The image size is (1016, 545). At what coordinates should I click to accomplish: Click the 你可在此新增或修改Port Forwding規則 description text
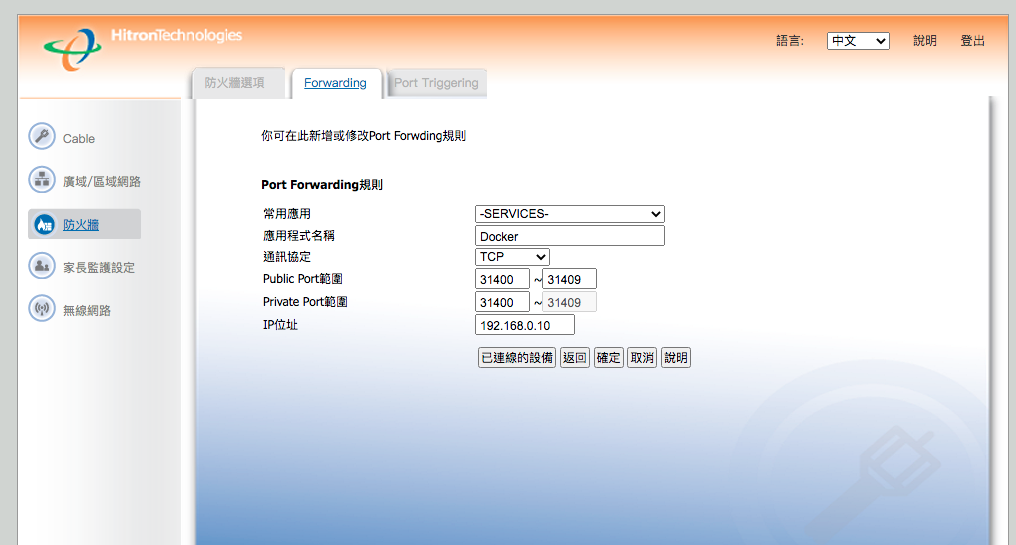pos(364,136)
